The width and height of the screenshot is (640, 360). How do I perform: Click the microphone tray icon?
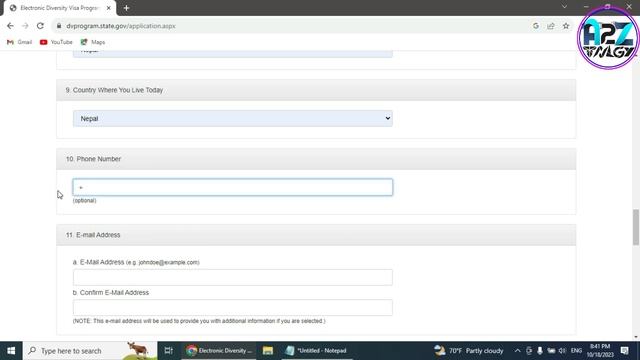tap(540, 351)
